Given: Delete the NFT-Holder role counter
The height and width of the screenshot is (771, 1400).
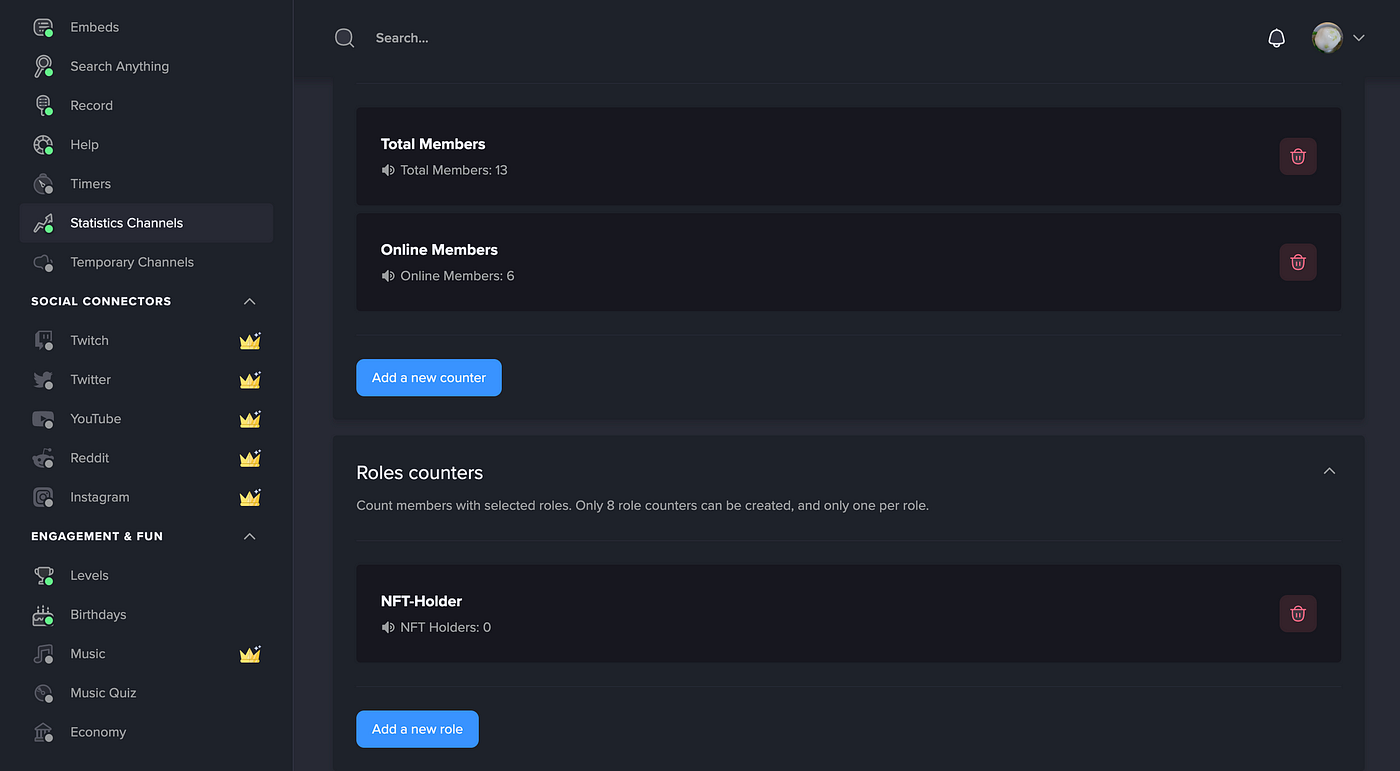Looking at the screenshot, I should (x=1297, y=613).
